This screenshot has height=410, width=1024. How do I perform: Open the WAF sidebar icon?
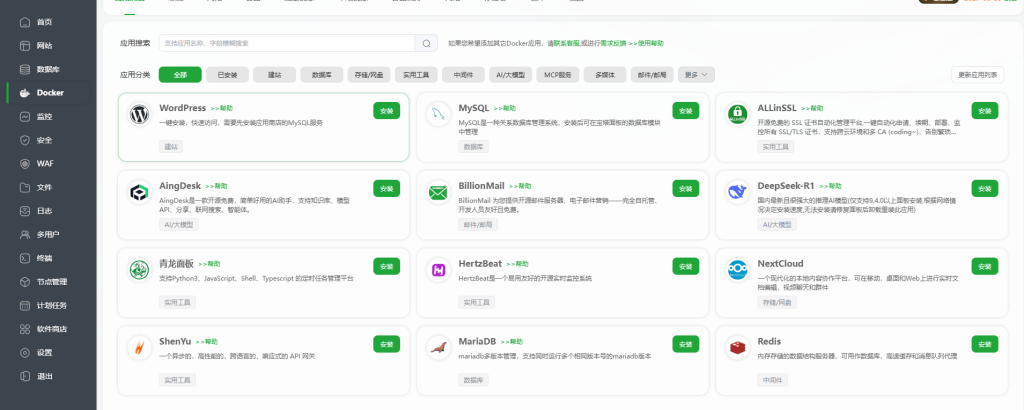point(25,164)
